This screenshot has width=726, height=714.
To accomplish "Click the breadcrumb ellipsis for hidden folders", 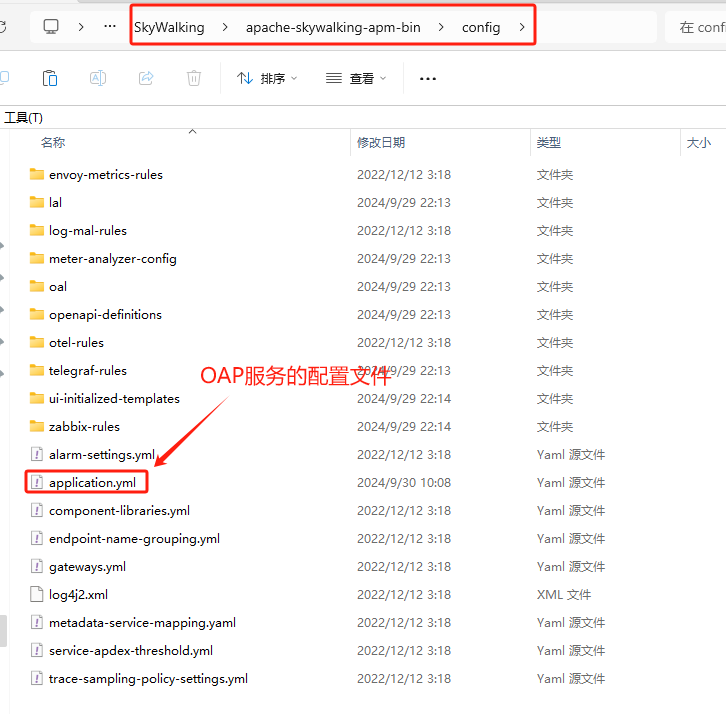I will coord(110,26).
